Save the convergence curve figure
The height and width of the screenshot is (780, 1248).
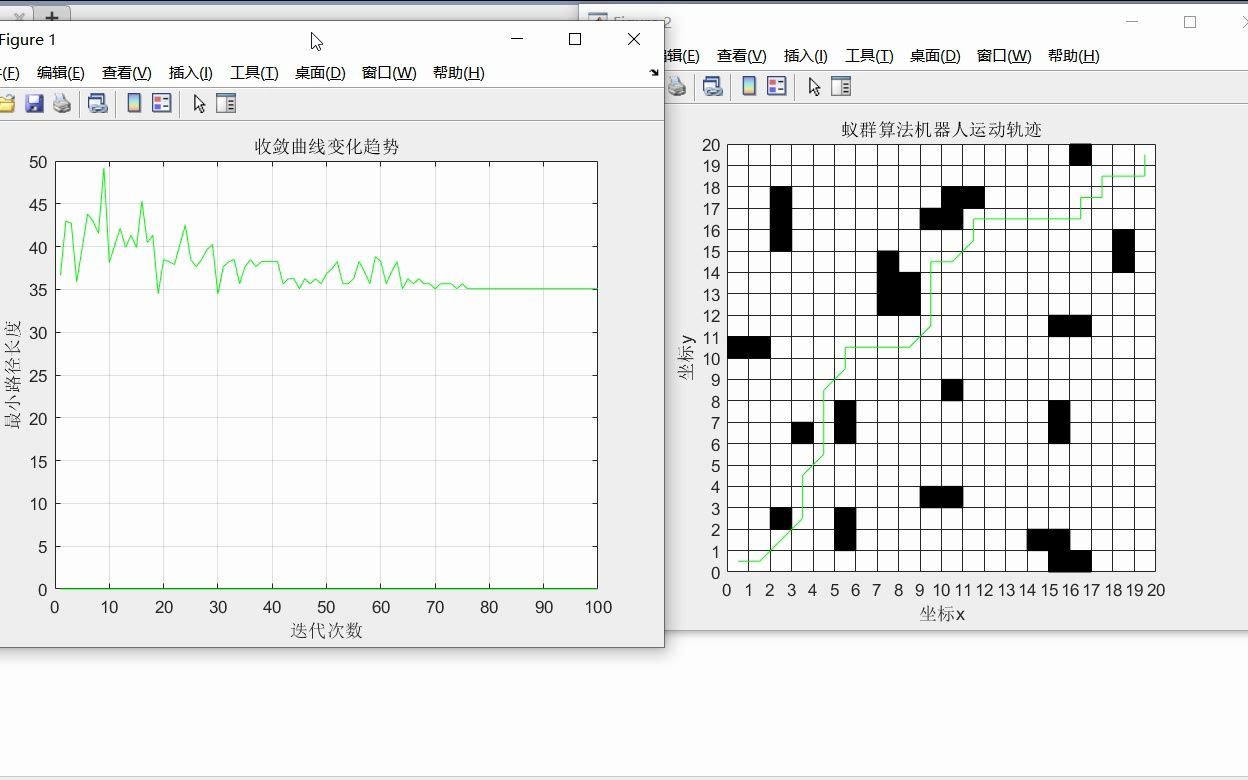pos(34,103)
